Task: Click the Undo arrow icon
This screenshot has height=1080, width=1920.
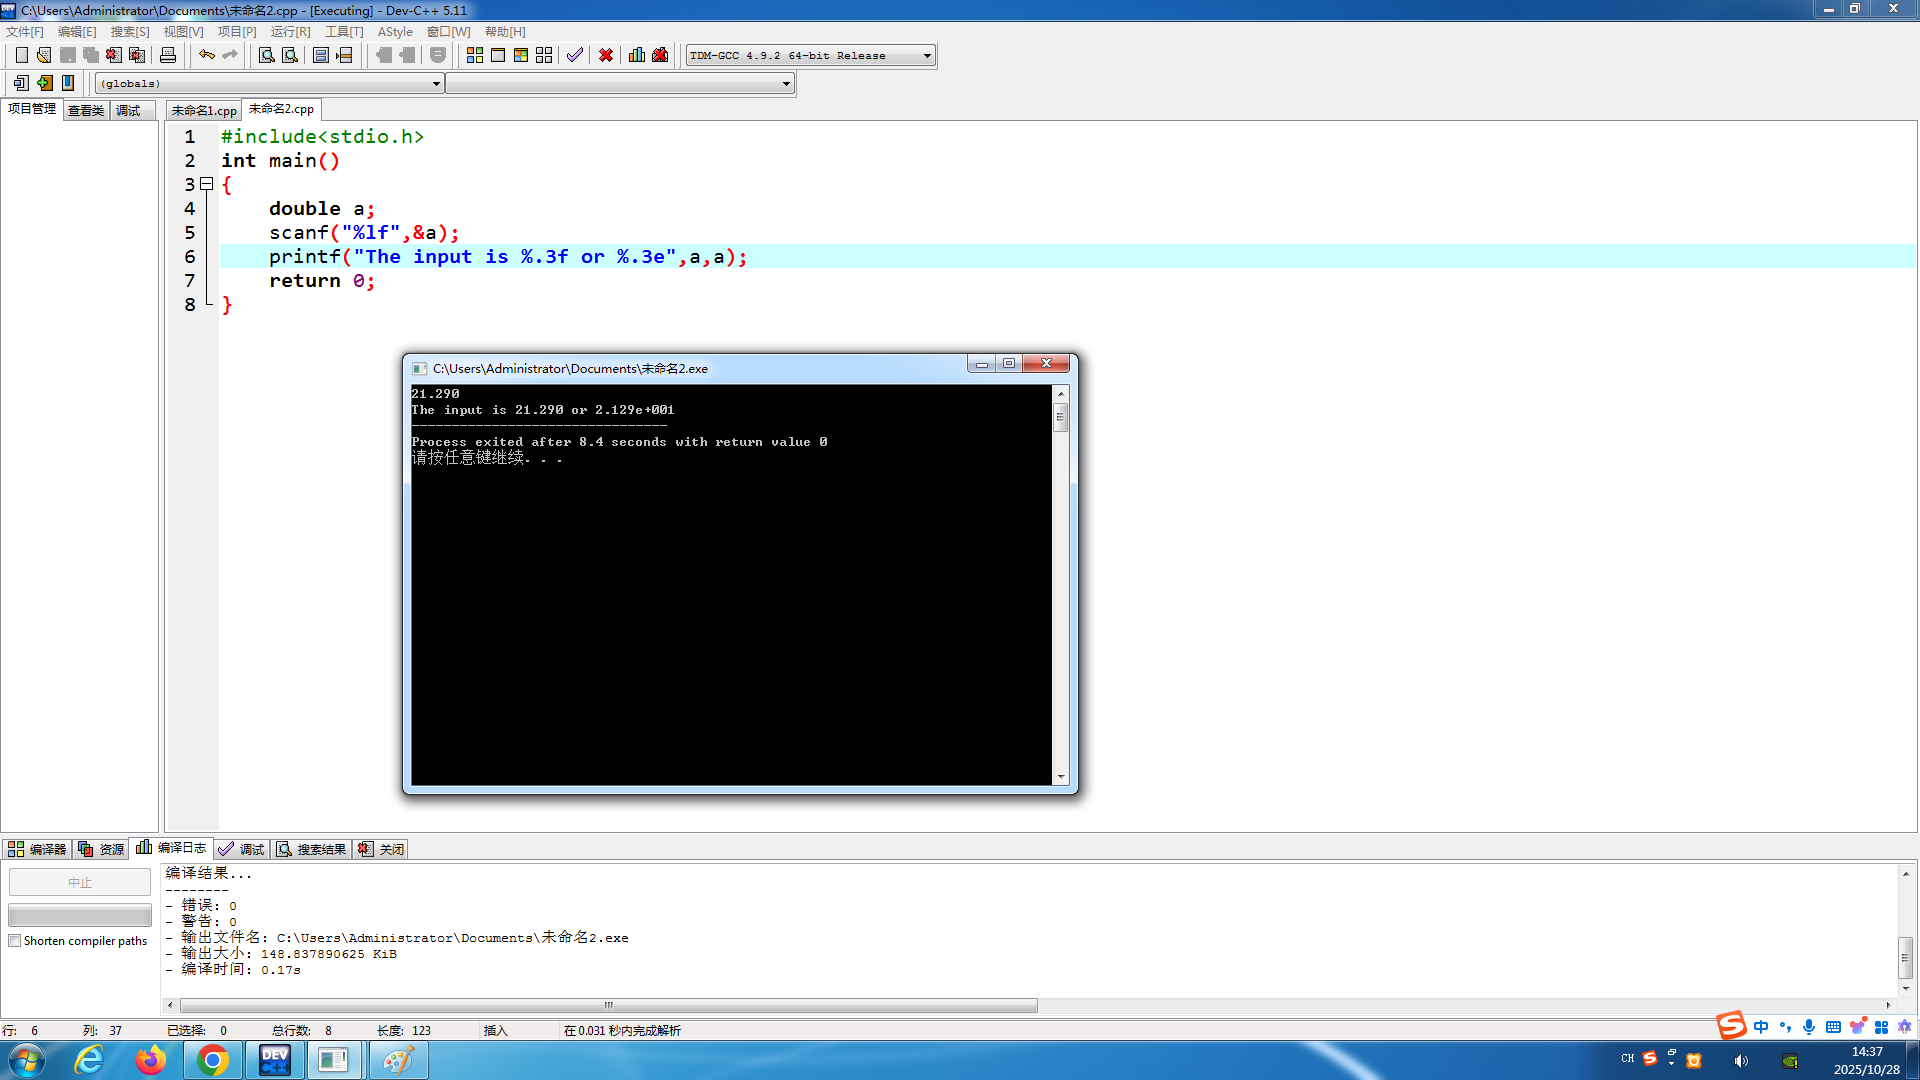Action: point(206,55)
